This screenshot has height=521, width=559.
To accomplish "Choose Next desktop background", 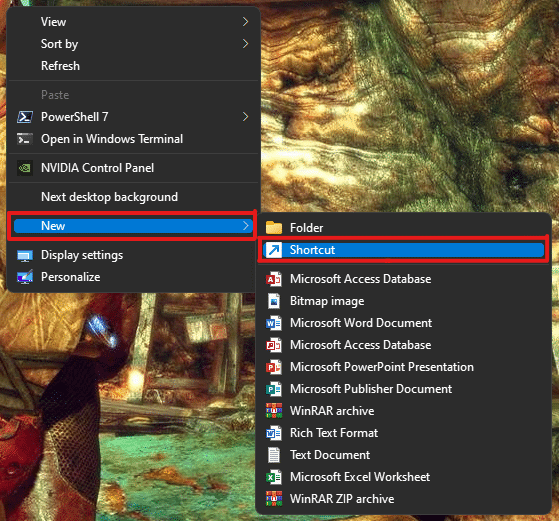I will click(x=133, y=197).
